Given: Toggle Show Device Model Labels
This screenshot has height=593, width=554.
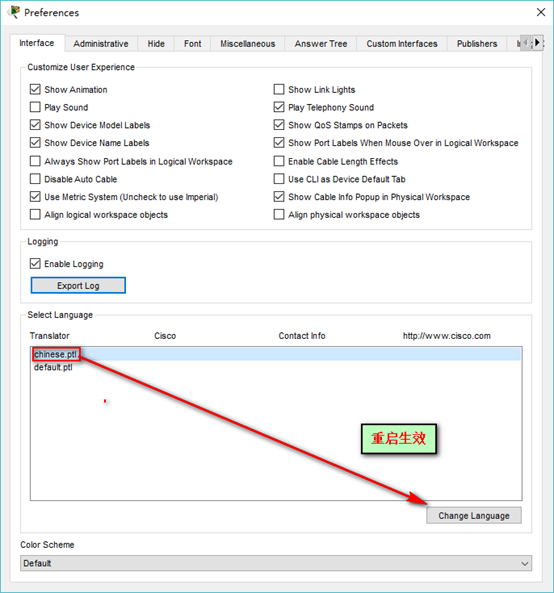Looking at the screenshot, I should pos(35,125).
